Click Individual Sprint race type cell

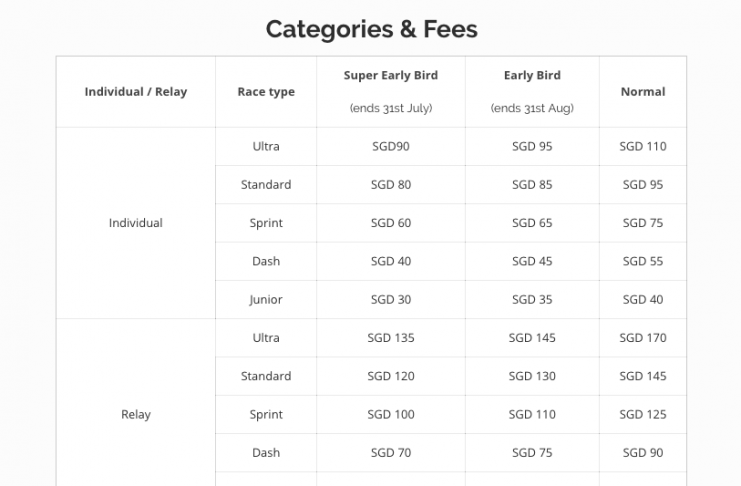(x=266, y=223)
